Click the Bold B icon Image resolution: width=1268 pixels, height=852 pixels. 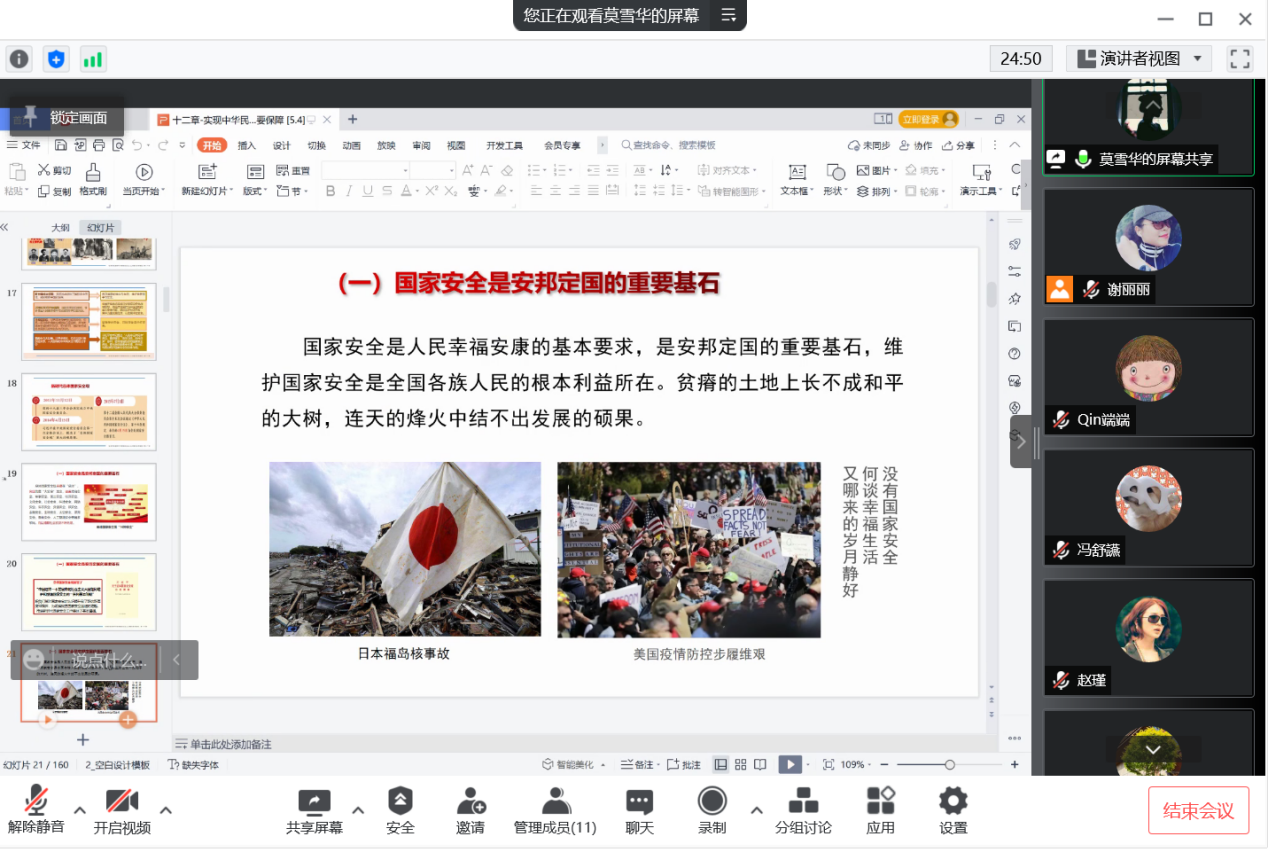click(x=331, y=191)
